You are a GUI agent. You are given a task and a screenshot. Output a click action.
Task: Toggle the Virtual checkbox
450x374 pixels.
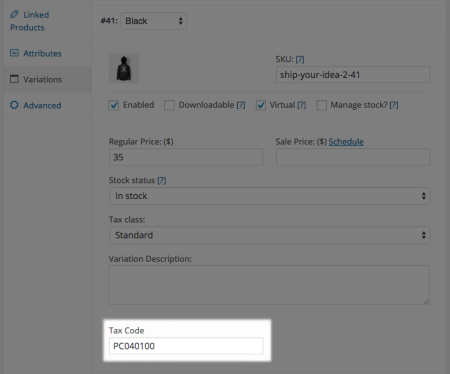[x=261, y=105]
